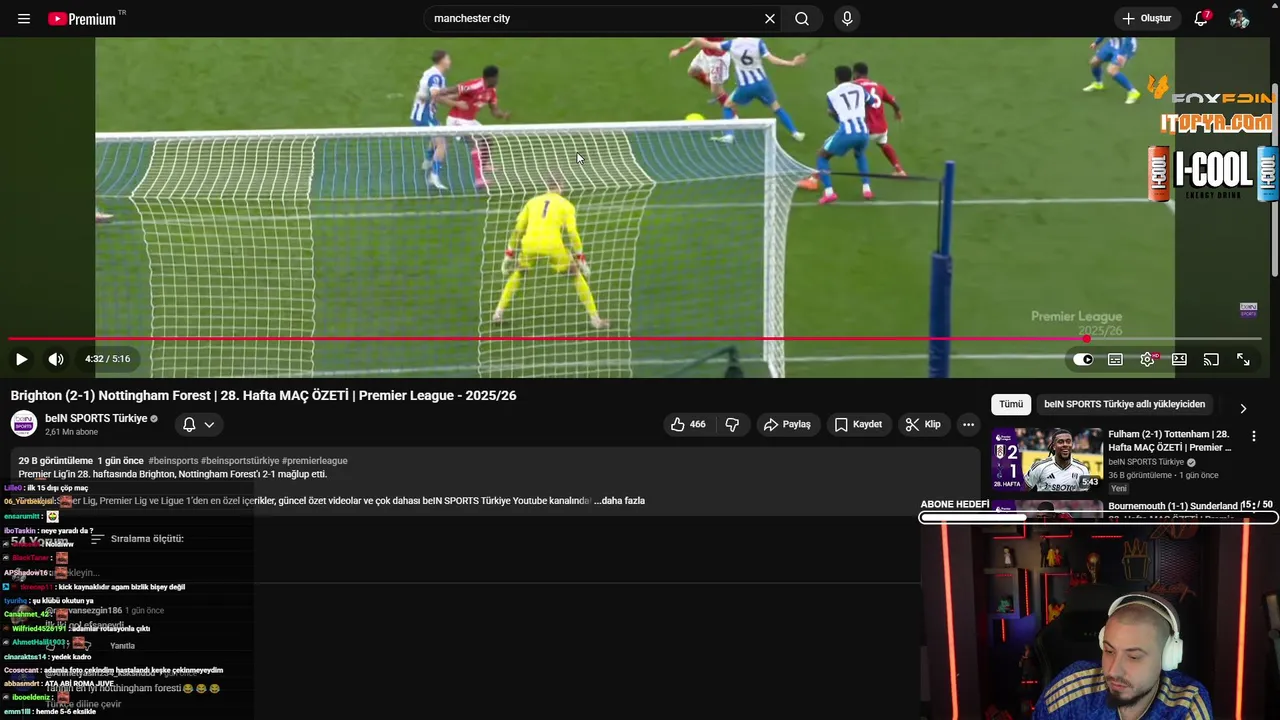
Task: Play the video
Action: [21, 359]
